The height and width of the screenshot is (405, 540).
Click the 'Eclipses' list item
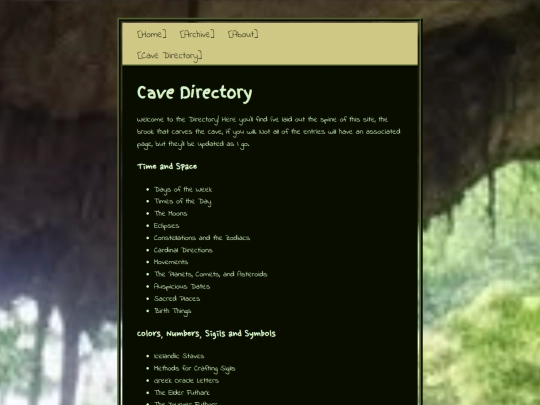(x=166, y=226)
